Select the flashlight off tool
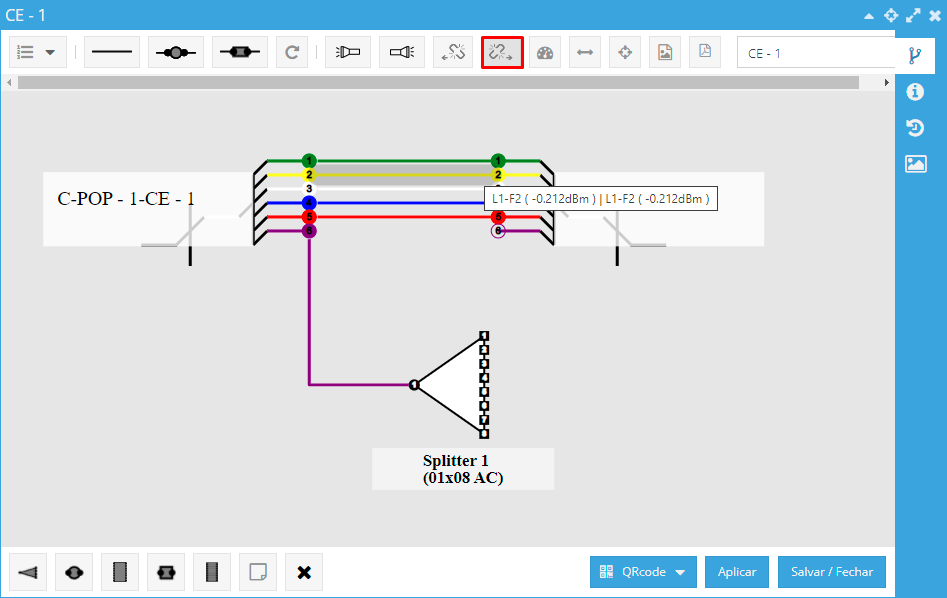The image size is (947, 598). pyautogui.click(x=348, y=53)
